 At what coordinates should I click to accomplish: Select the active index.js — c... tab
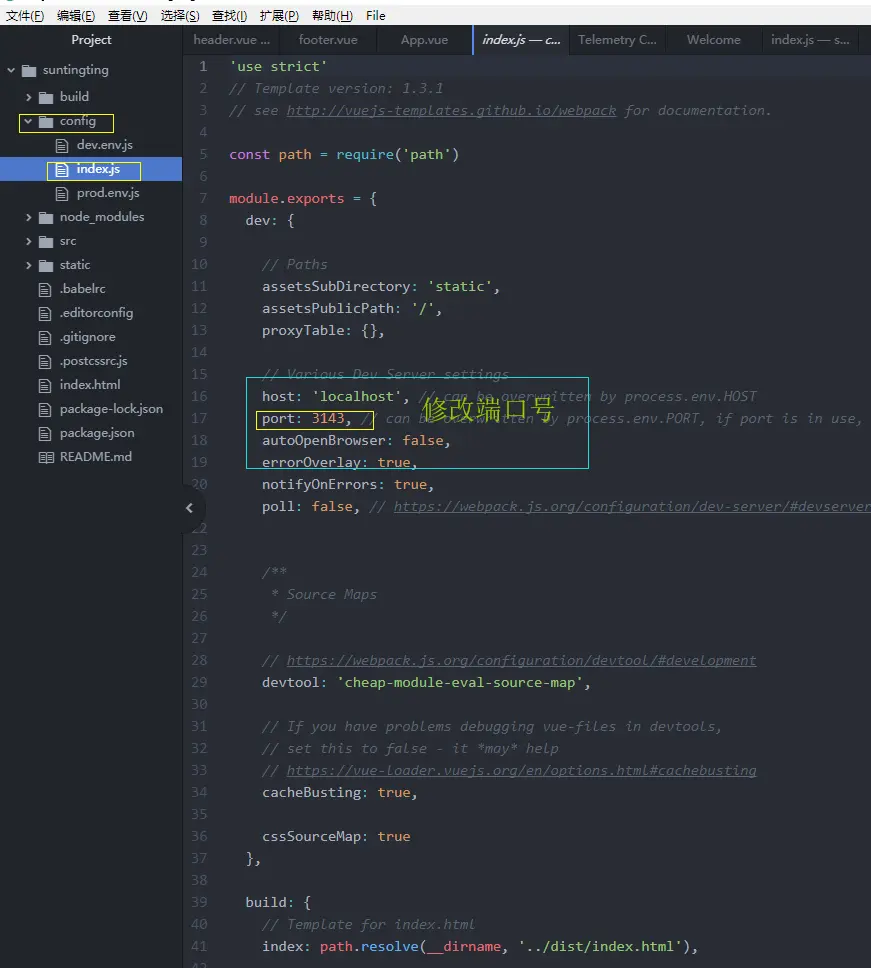(x=521, y=40)
